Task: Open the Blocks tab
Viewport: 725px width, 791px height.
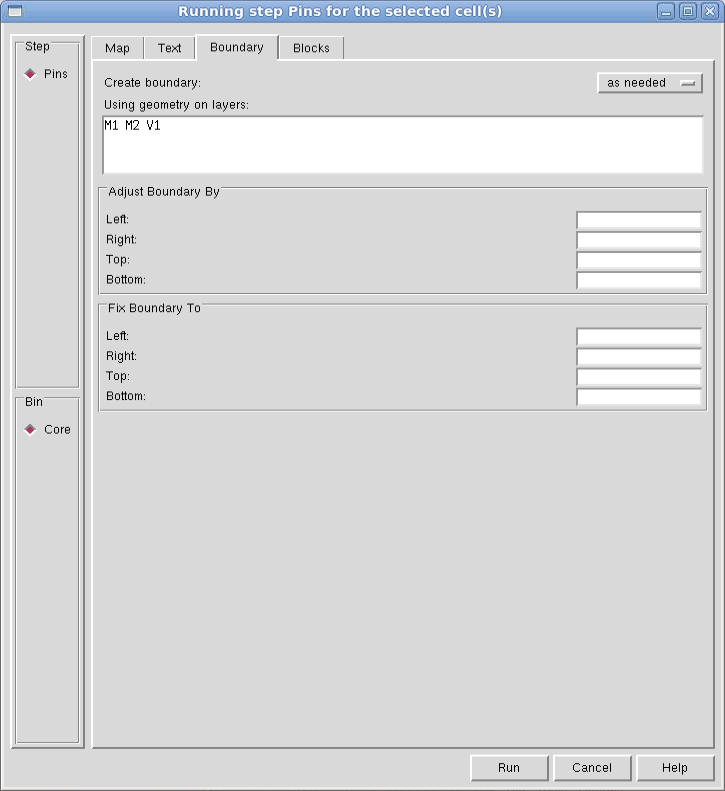Action: tap(311, 48)
